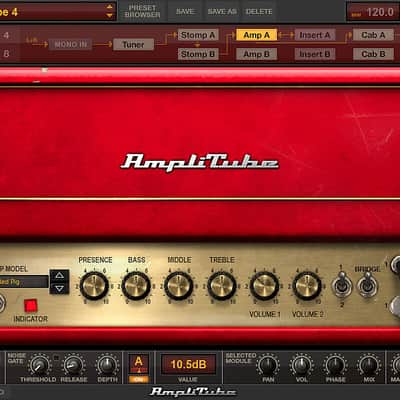Select next amp model with down triangle
This screenshot has height=400, width=400.
(x=59, y=288)
